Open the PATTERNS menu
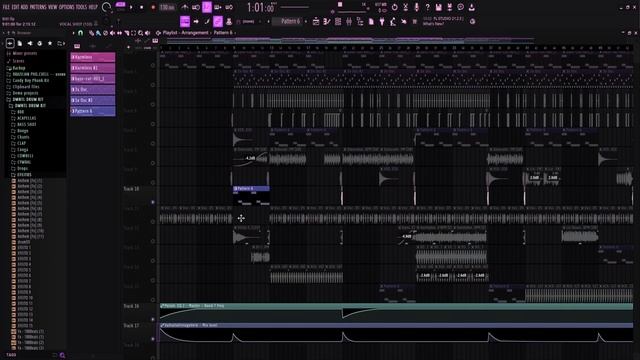Image resolution: width=640 pixels, height=360 pixels. pos(38,7)
